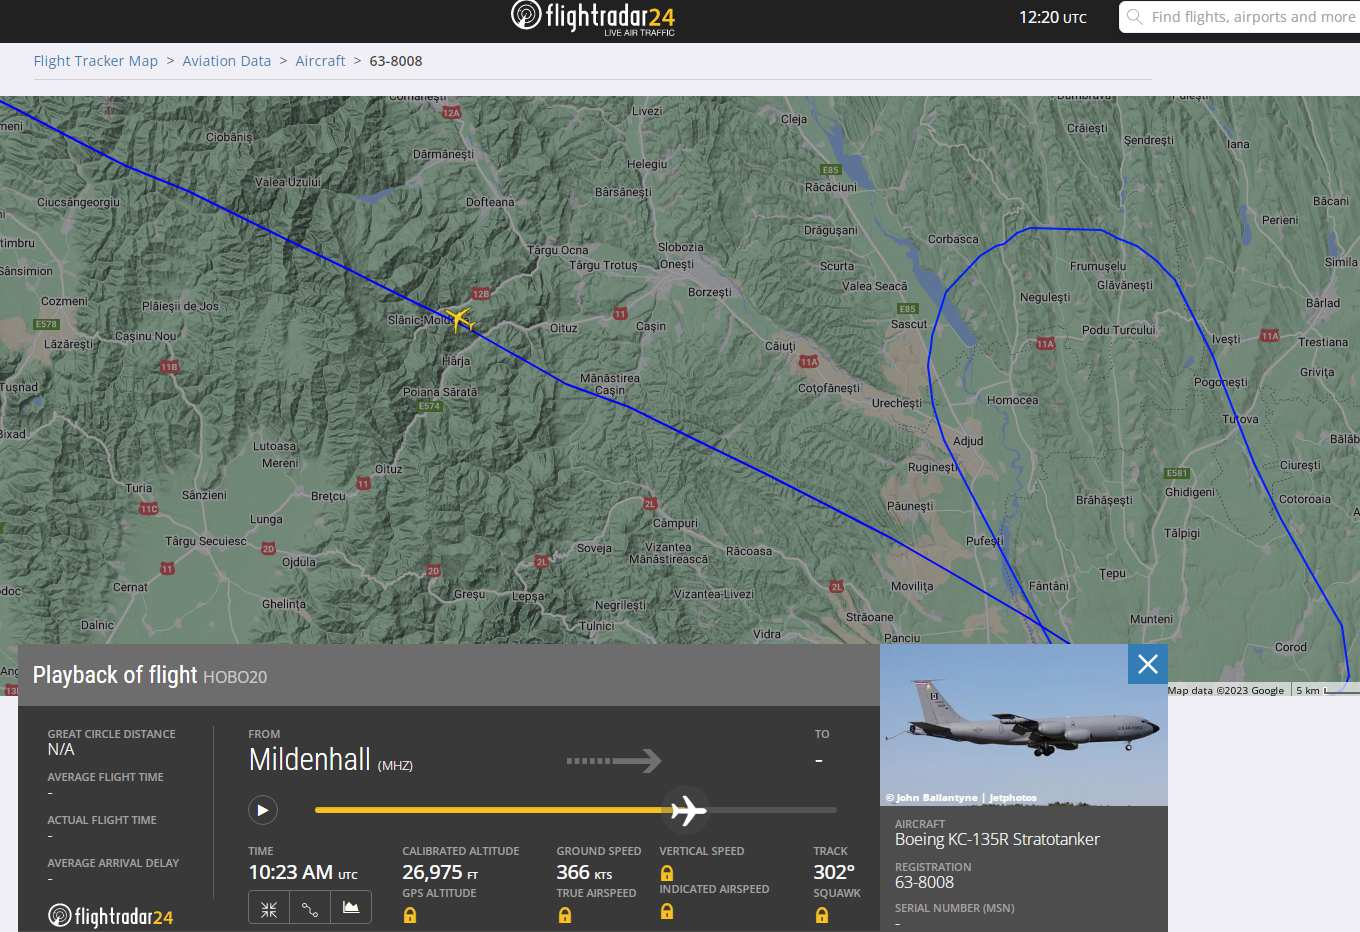Open the KC-135R aircraft photo thumbnail
1360x932 pixels.
click(x=1024, y=725)
